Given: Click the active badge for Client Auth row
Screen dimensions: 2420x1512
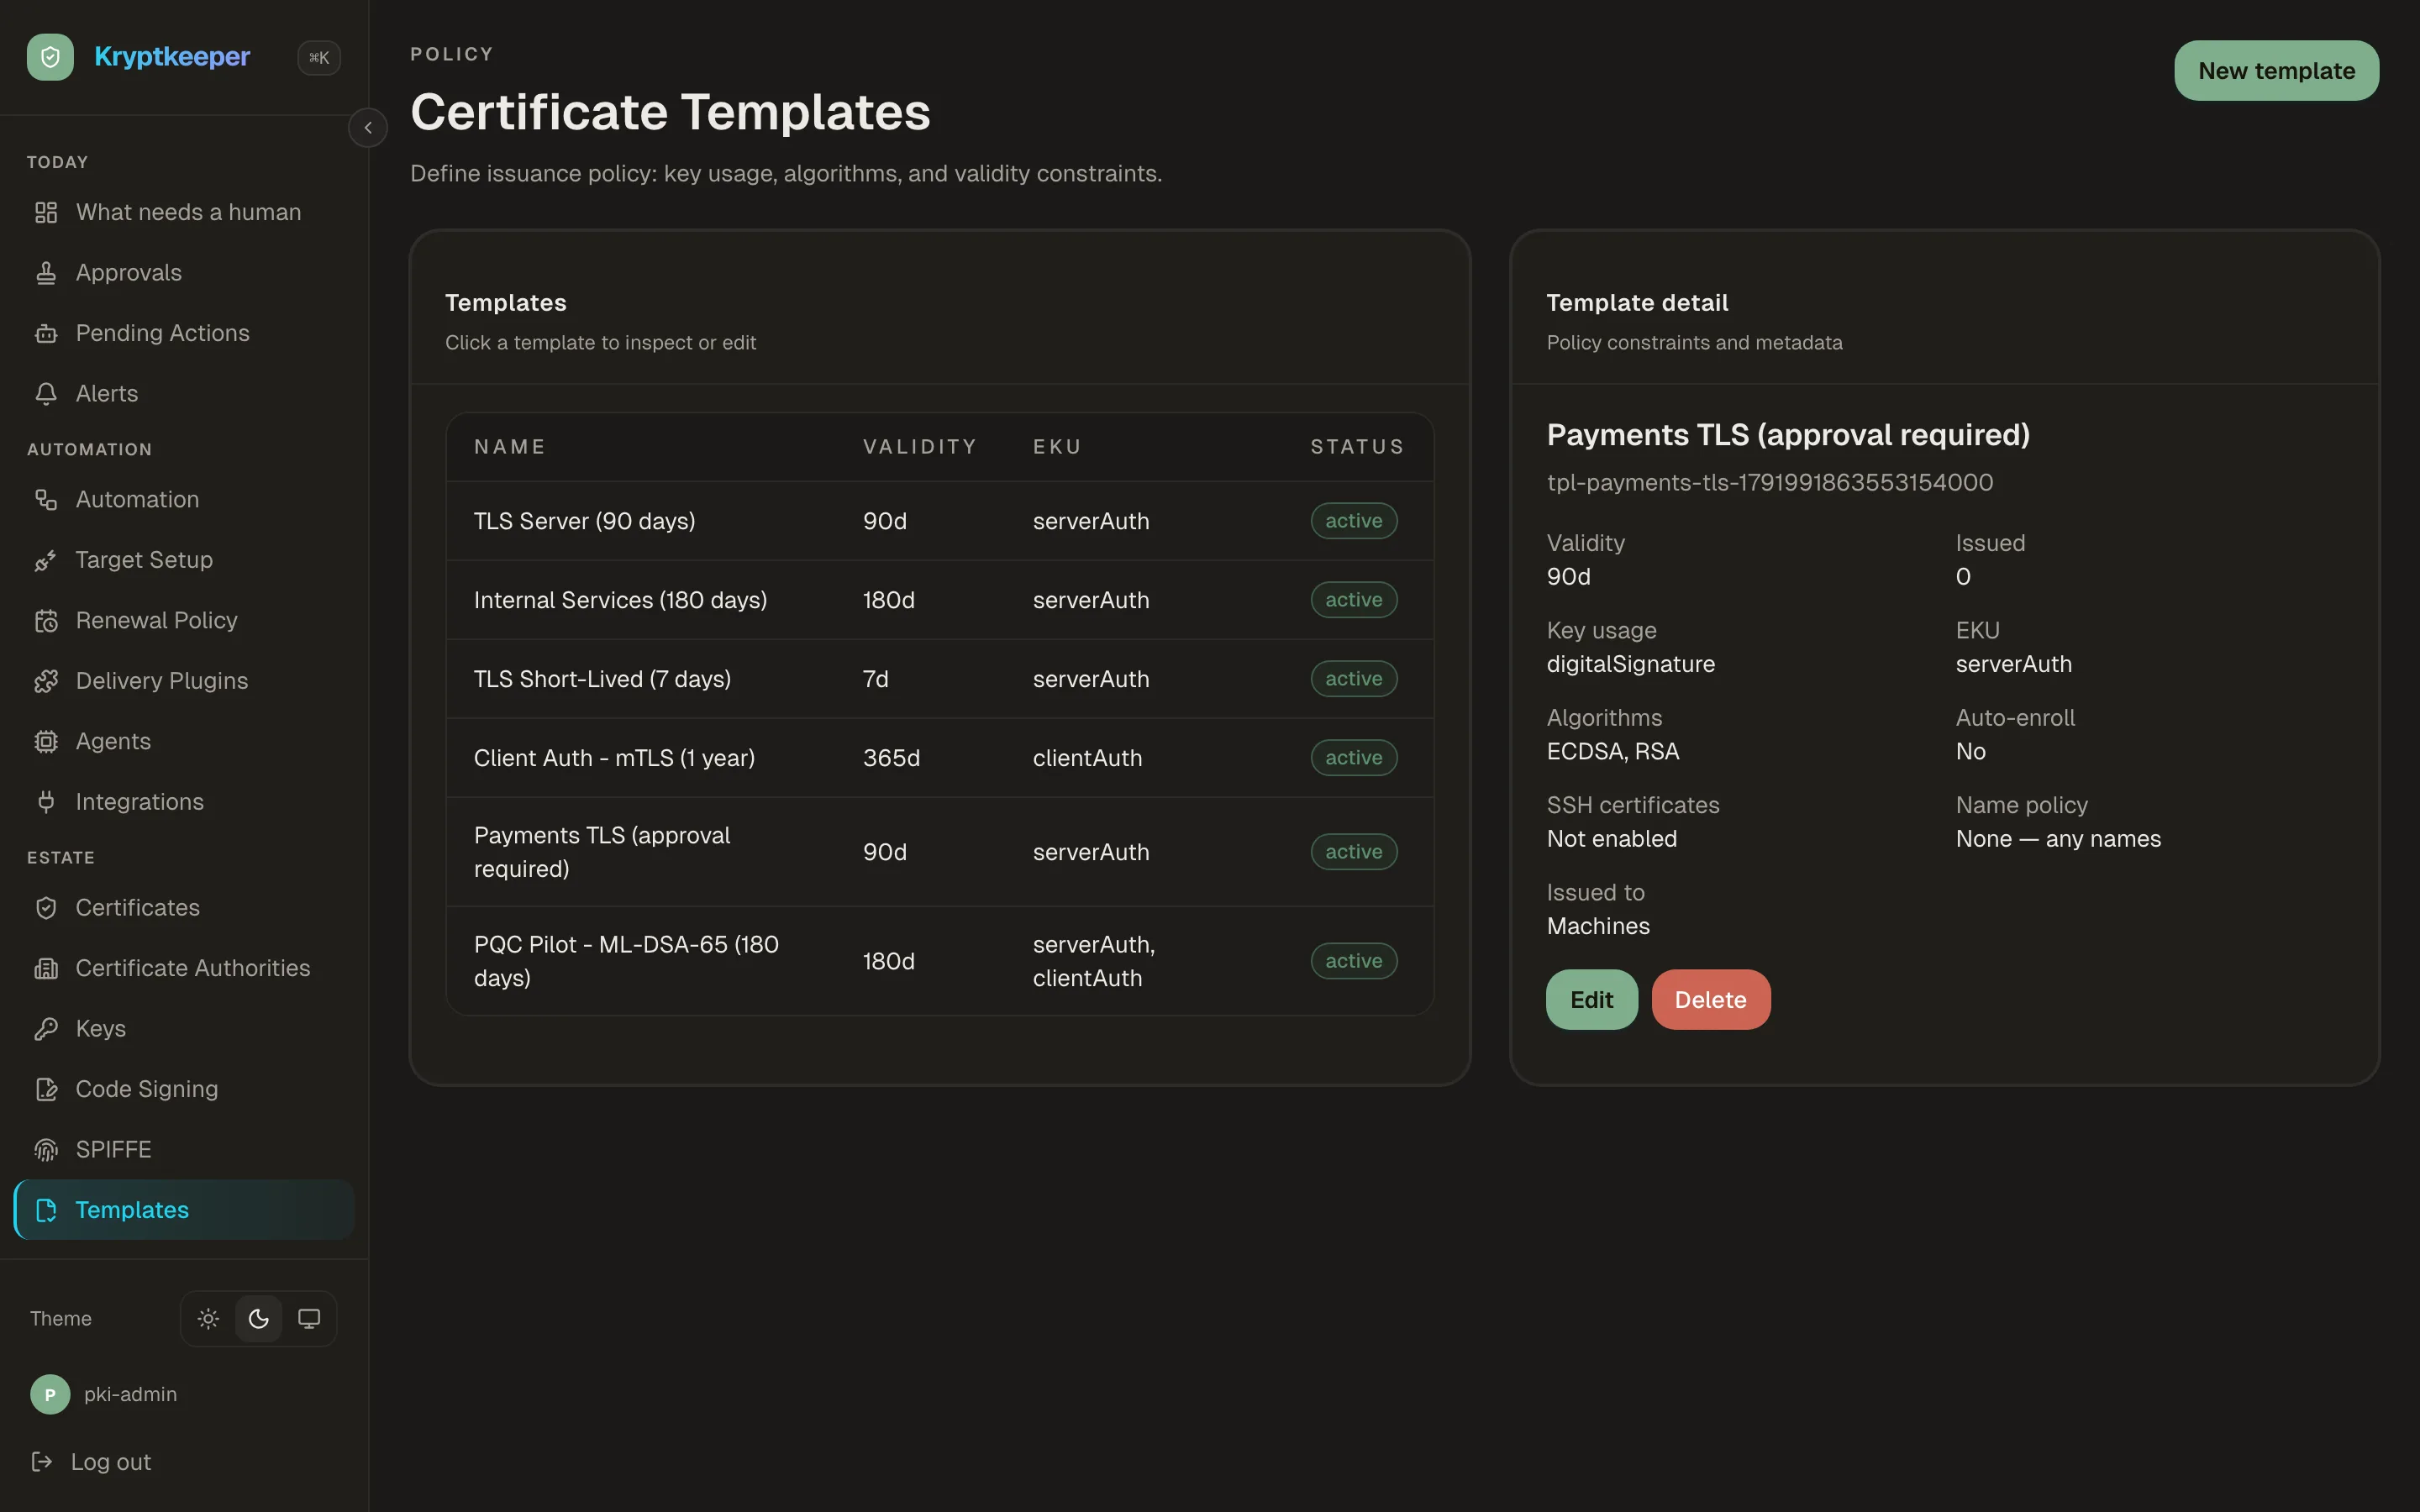Looking at the screenshot, I should click(x=1353, y=758).
